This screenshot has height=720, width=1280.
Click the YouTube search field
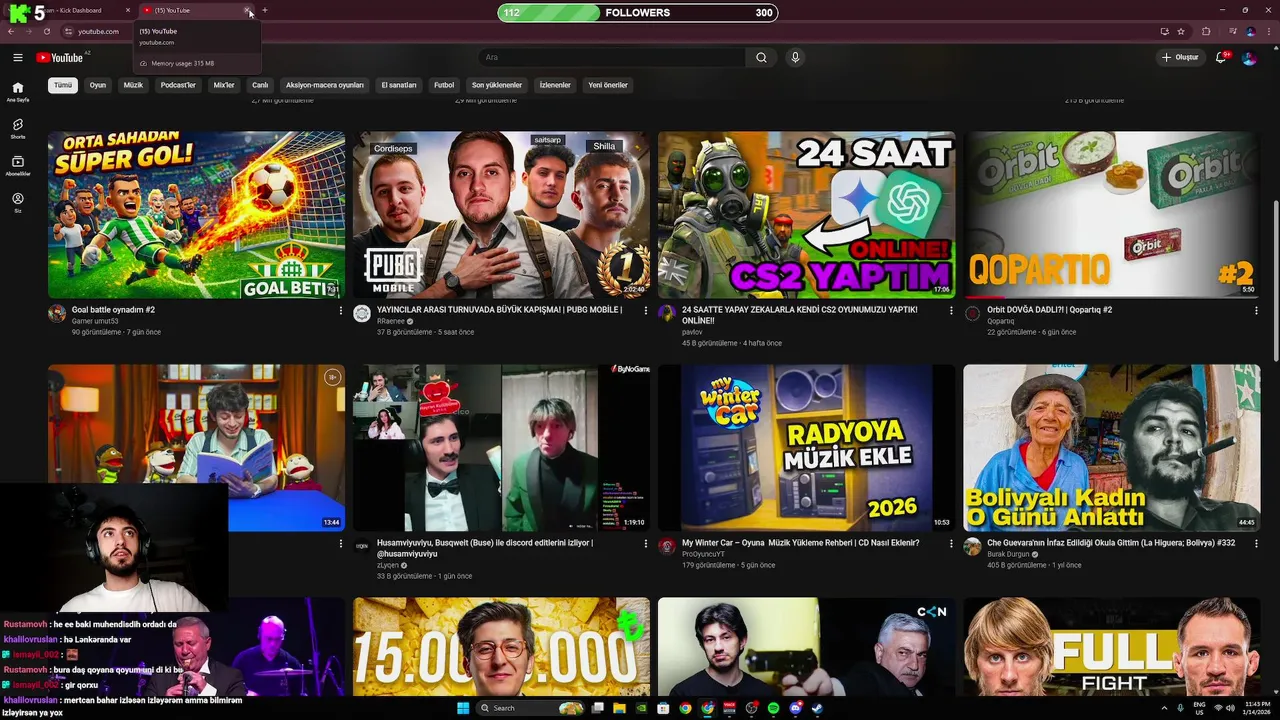tap(612, 57)
